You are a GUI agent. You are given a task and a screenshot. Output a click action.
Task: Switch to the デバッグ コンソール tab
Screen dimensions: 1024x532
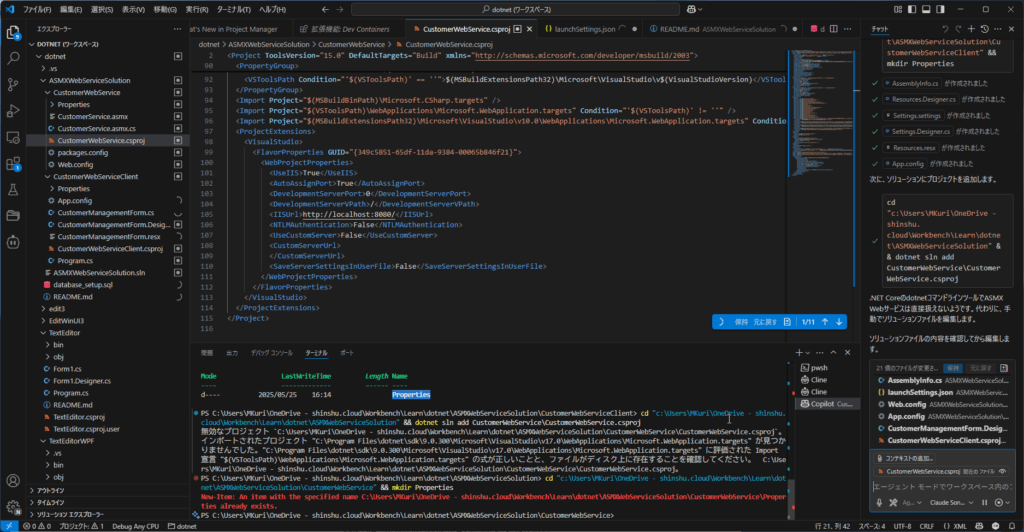272,352
